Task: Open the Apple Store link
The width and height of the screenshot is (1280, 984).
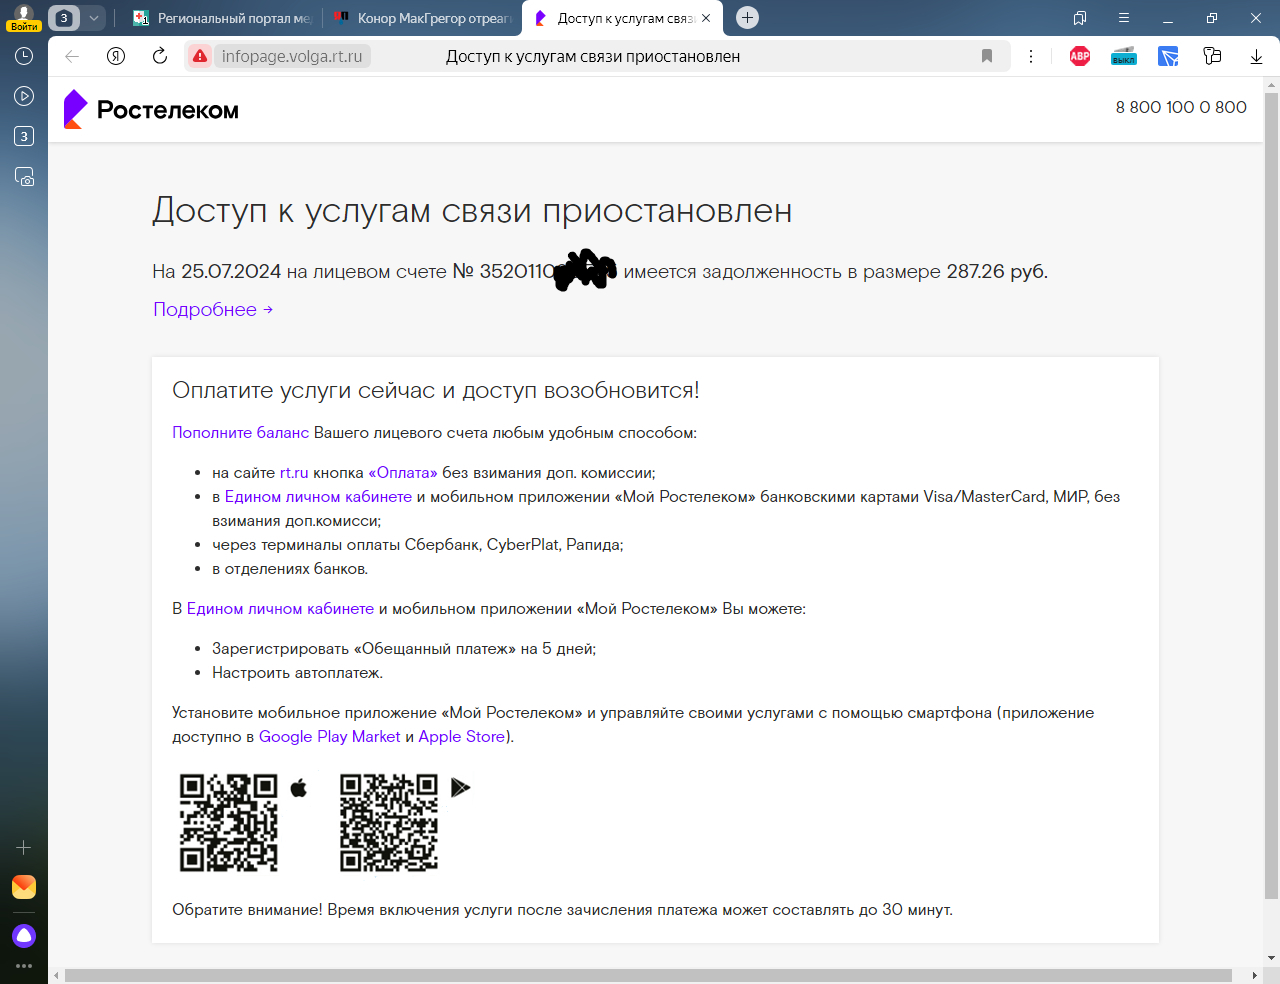Action: (x=462, y=737)
